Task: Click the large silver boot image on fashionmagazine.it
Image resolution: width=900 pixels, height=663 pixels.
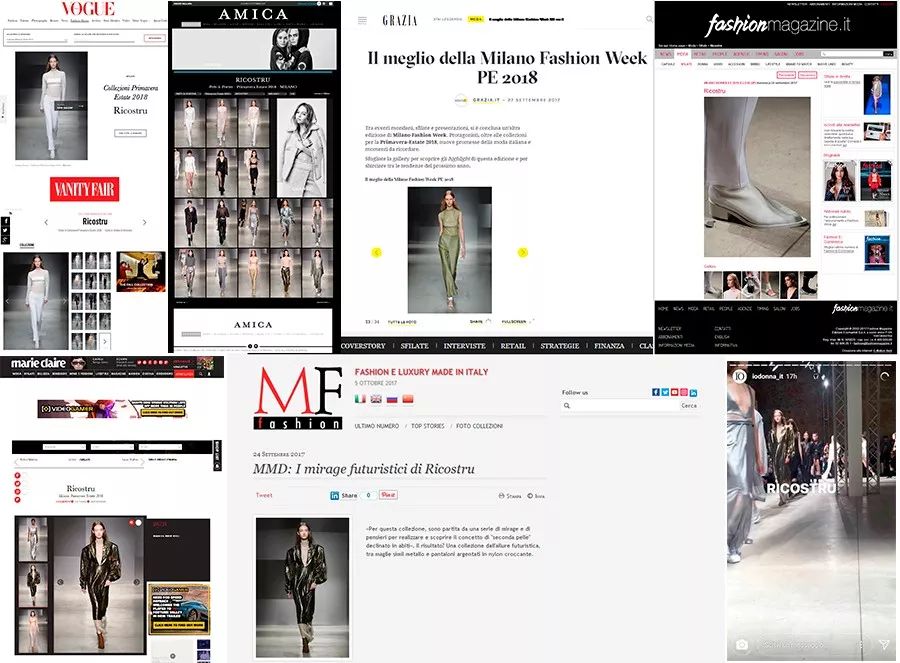Action: coord(757,177)
